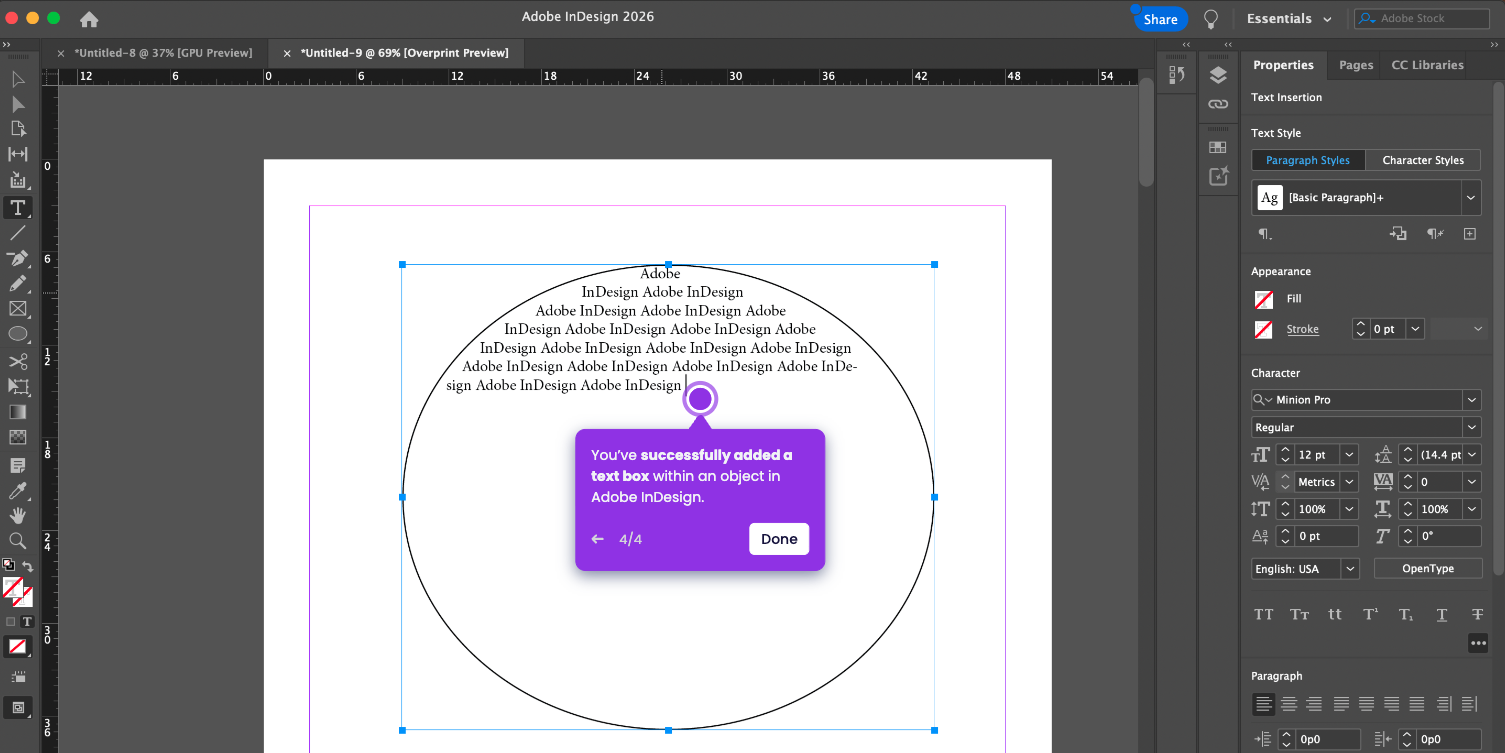
Task: Open the lightbulb Discover icon
Action: [1211, 19]
